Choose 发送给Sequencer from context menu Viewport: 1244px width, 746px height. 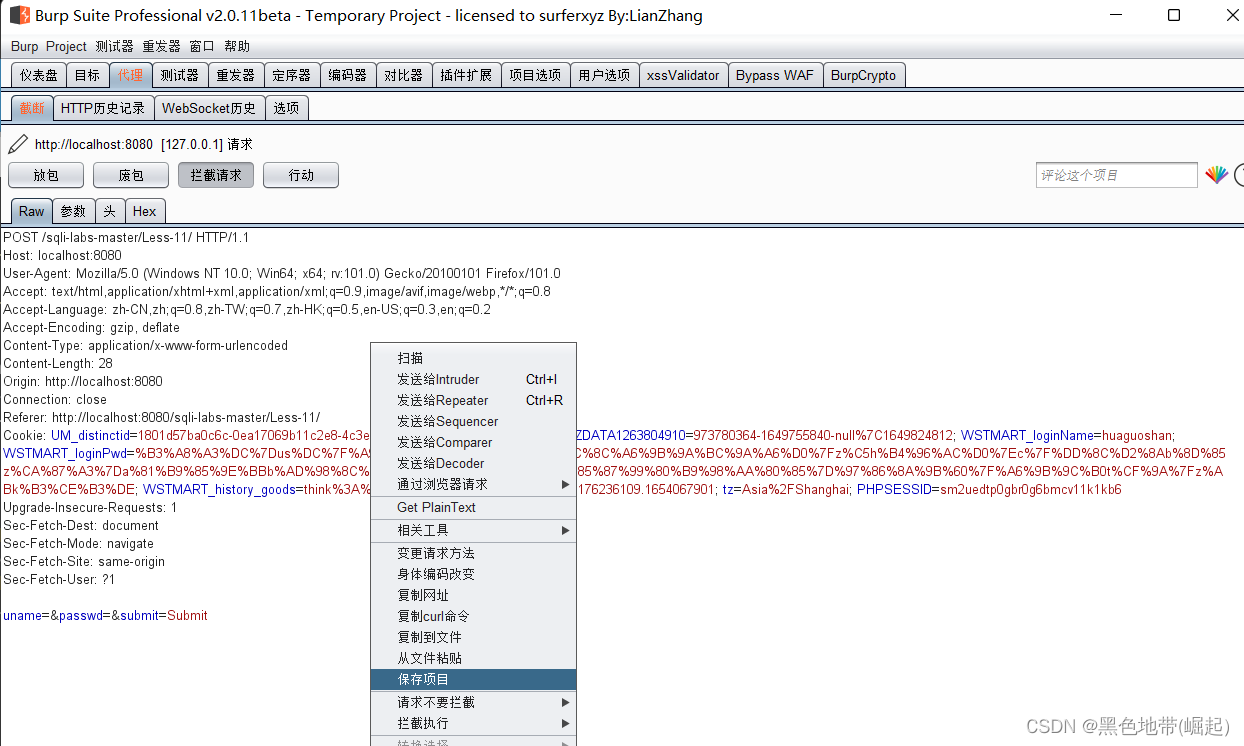pyautogui.click(x=473, y=421)
